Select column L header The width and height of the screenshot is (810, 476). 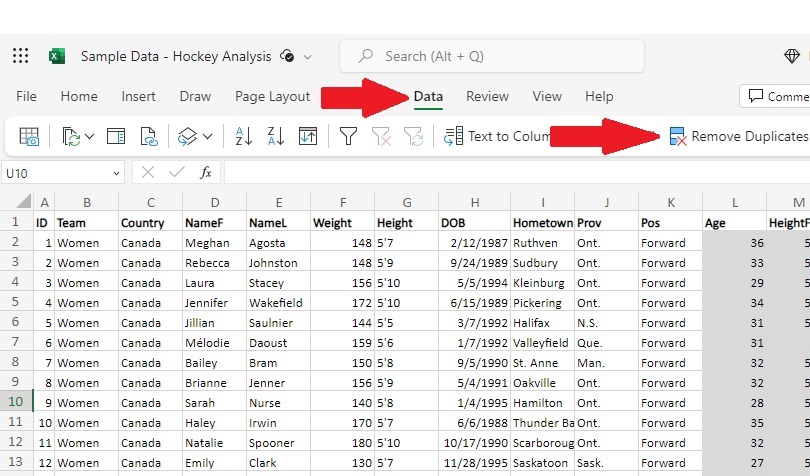pos(735,202)
